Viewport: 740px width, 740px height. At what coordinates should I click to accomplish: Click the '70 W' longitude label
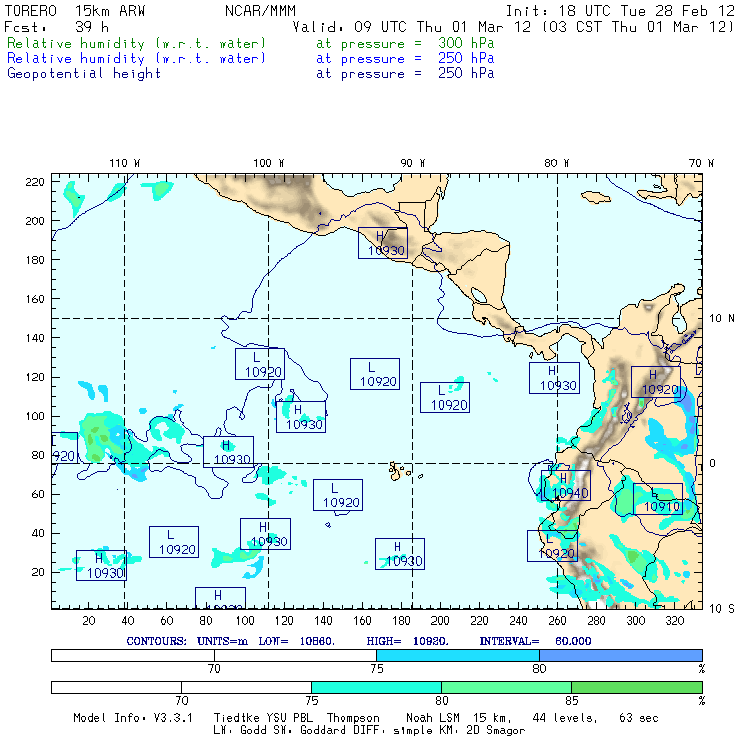tap(701, 163)
